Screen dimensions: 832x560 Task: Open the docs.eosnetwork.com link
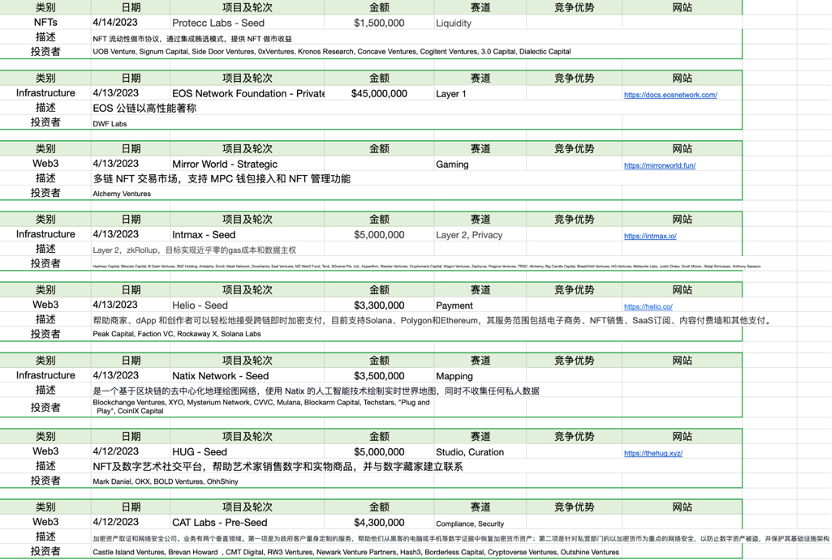coord(670,95)
